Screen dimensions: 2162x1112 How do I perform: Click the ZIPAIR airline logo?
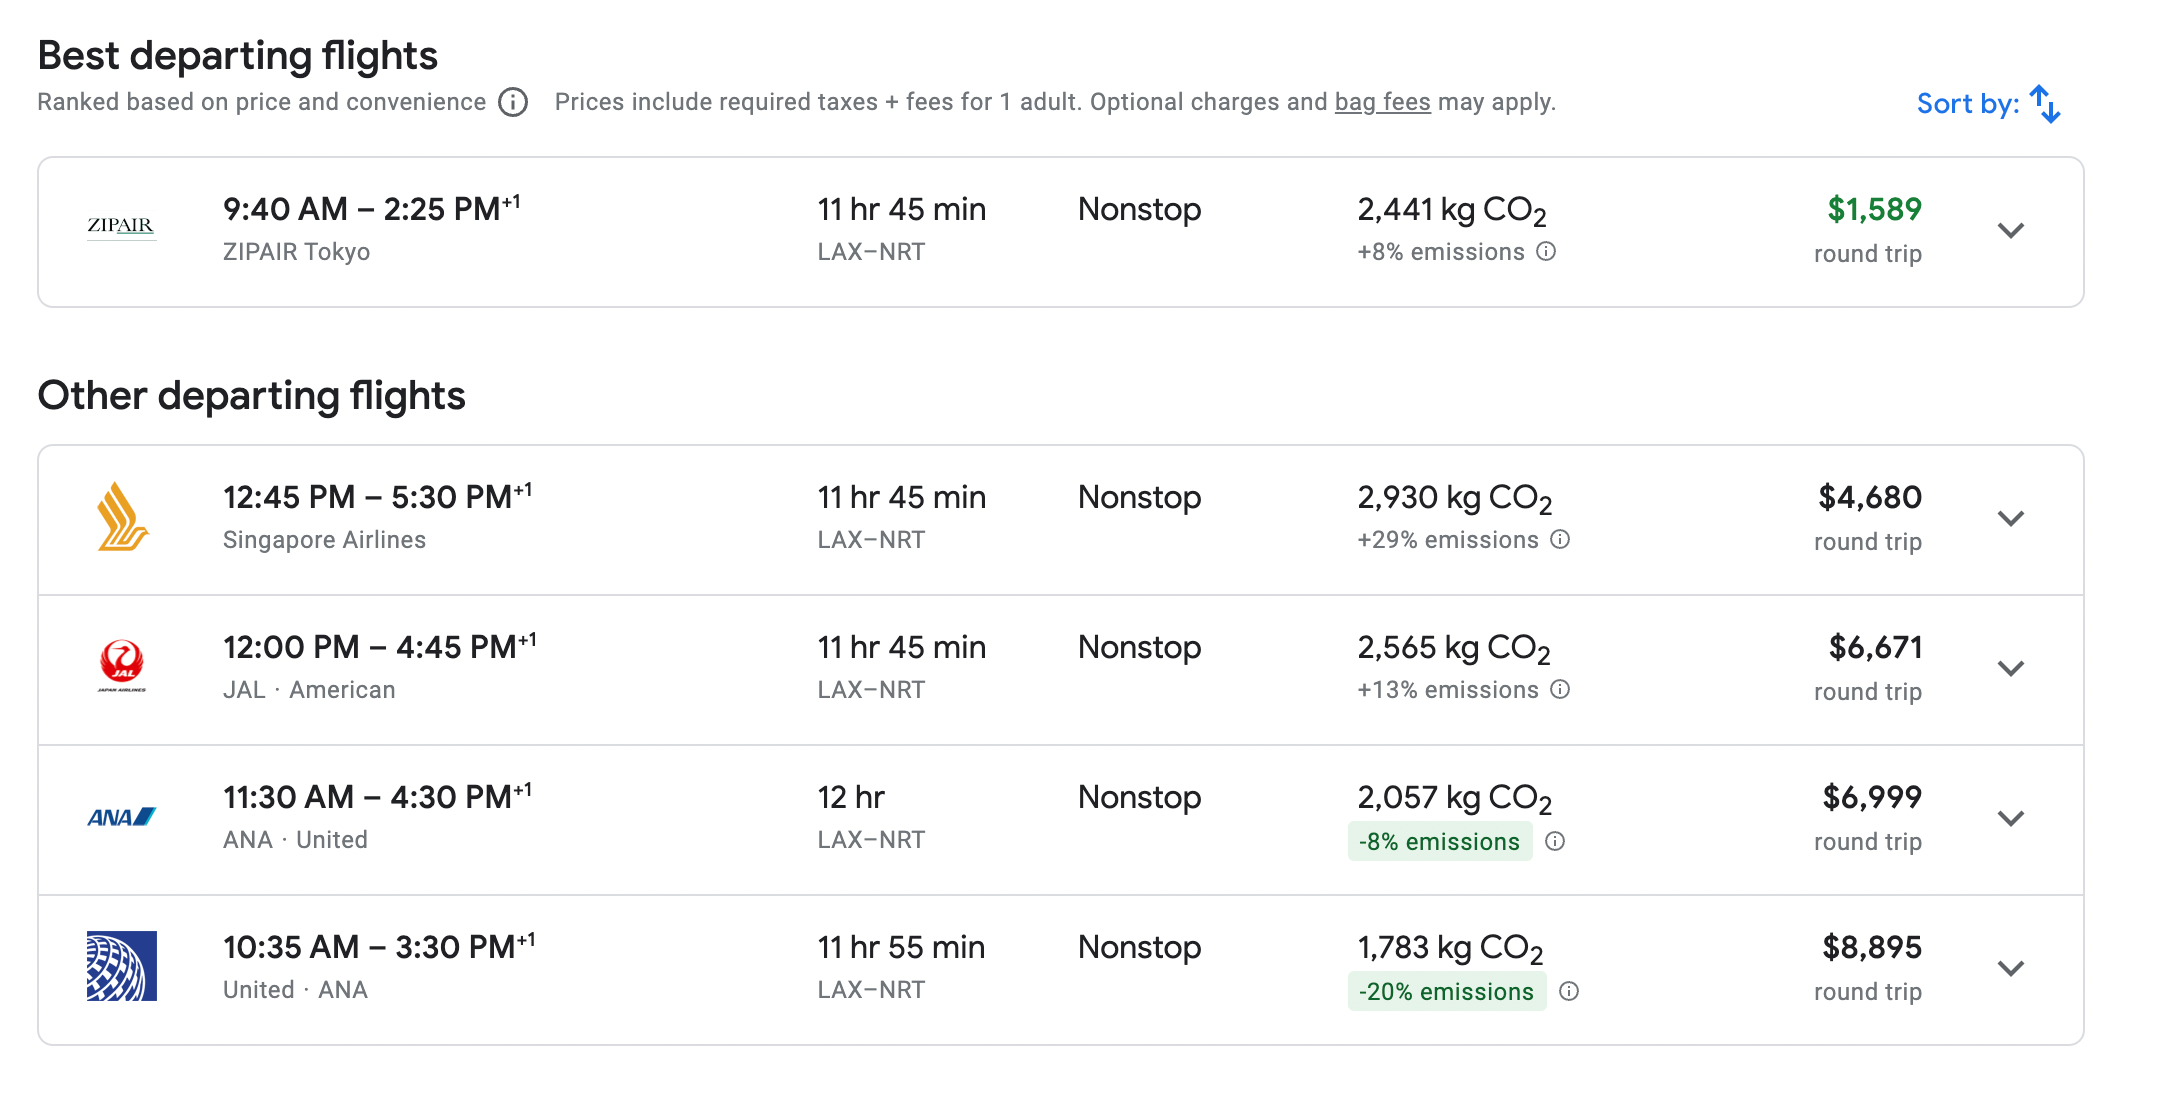[121, 226]
